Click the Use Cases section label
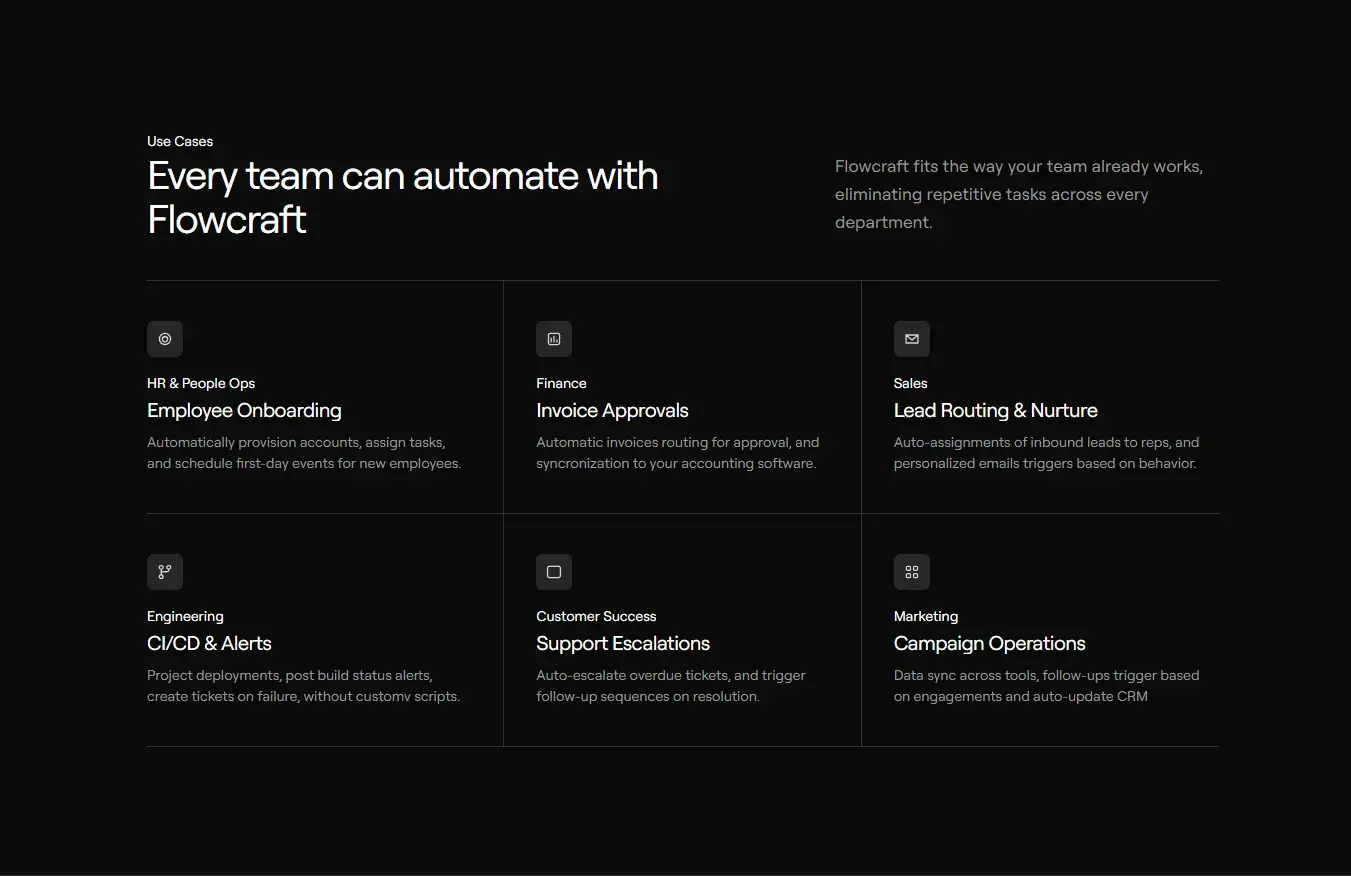The height and width of the screenshot is (876, 1351). pos(180,141)
